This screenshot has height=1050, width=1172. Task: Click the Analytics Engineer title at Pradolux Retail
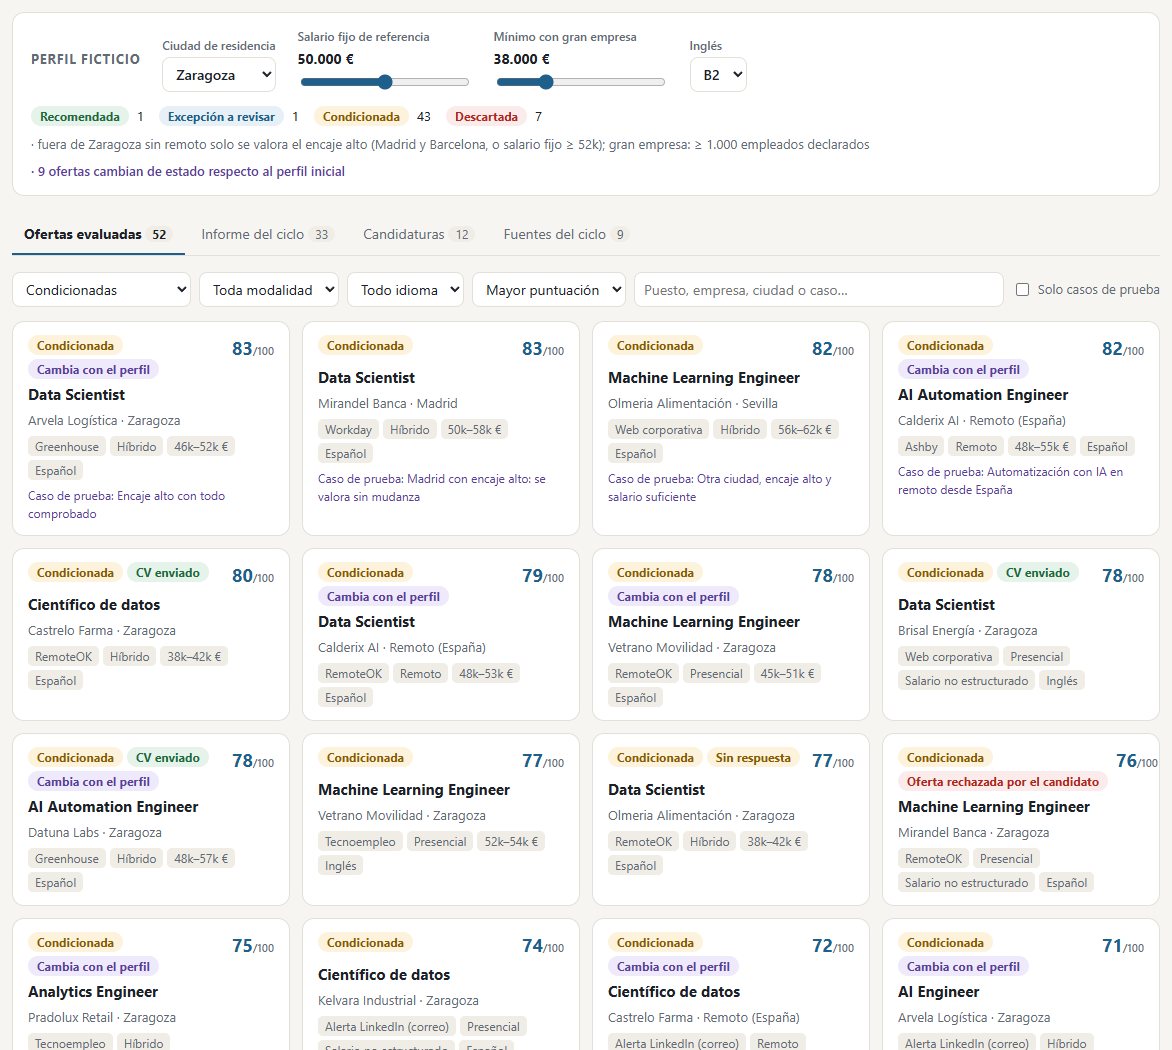pyautogui.click(x=93, y=992)
